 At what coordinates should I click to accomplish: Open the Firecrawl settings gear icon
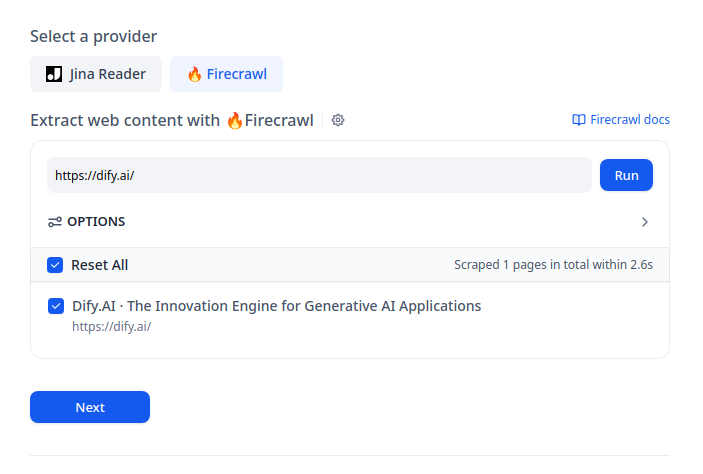pyautogui.click(x=338, y=120)
